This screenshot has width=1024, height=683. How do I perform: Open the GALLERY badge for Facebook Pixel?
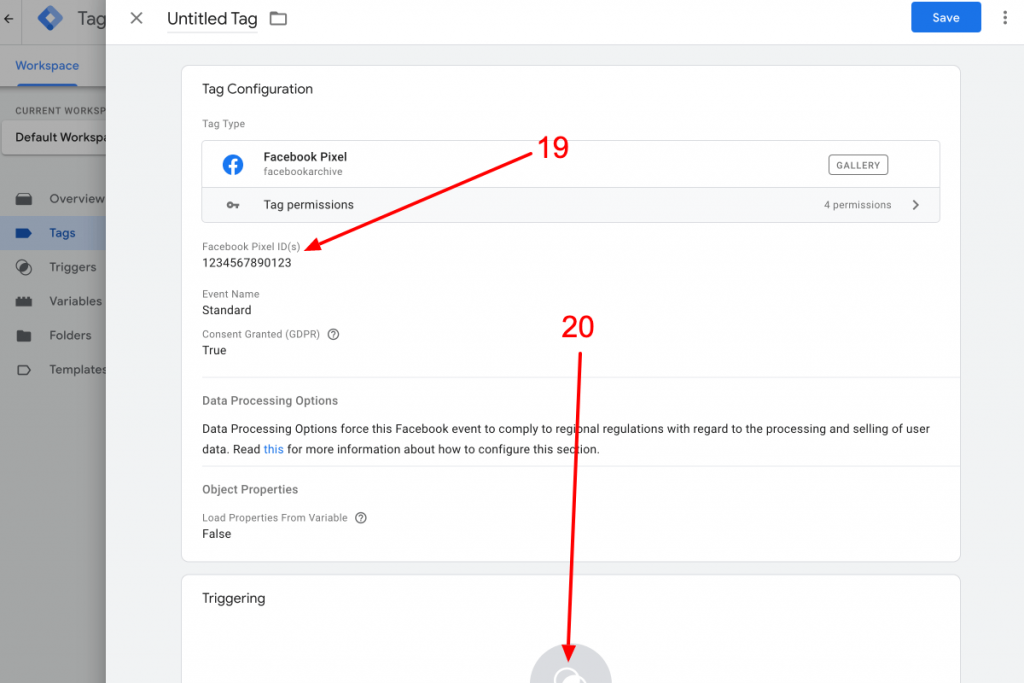[858, 165]
